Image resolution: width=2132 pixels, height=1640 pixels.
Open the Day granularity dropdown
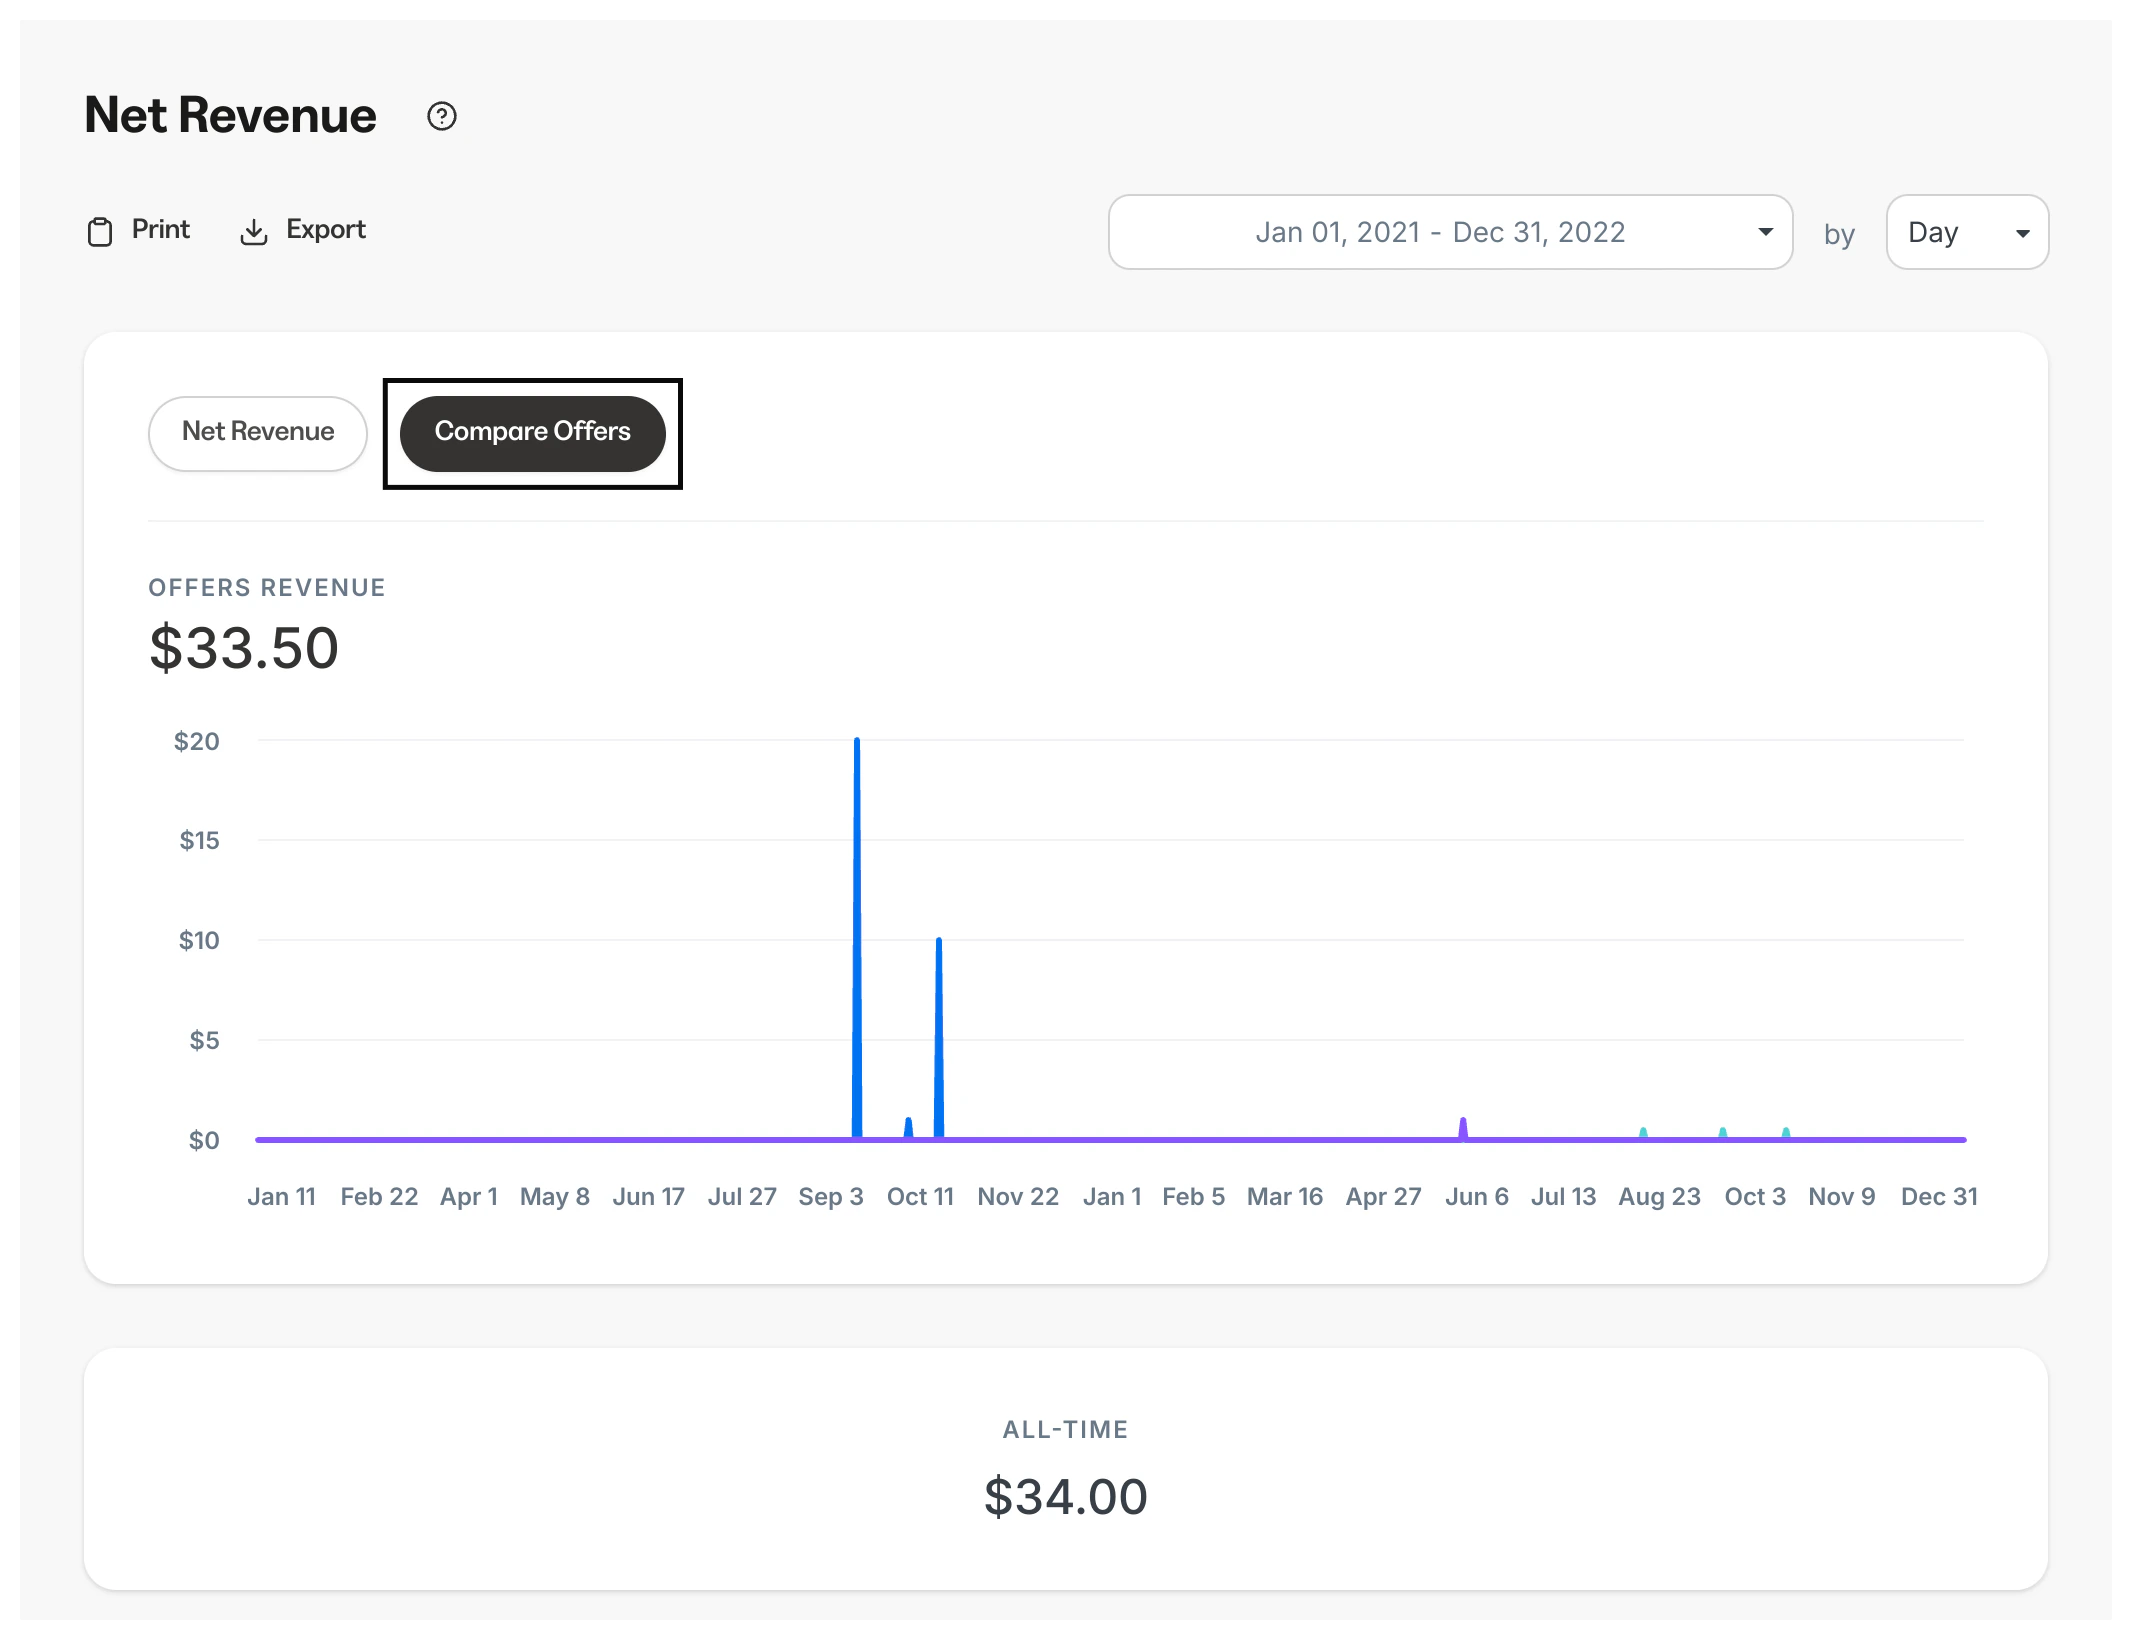coord(1966,232)
